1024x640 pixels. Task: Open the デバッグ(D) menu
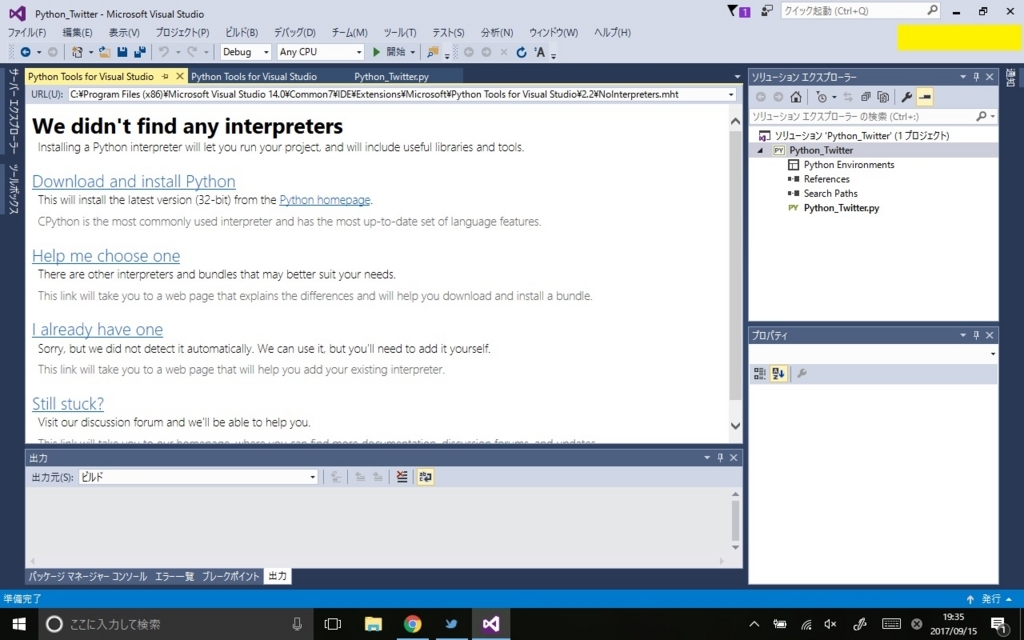click(295, 33)
